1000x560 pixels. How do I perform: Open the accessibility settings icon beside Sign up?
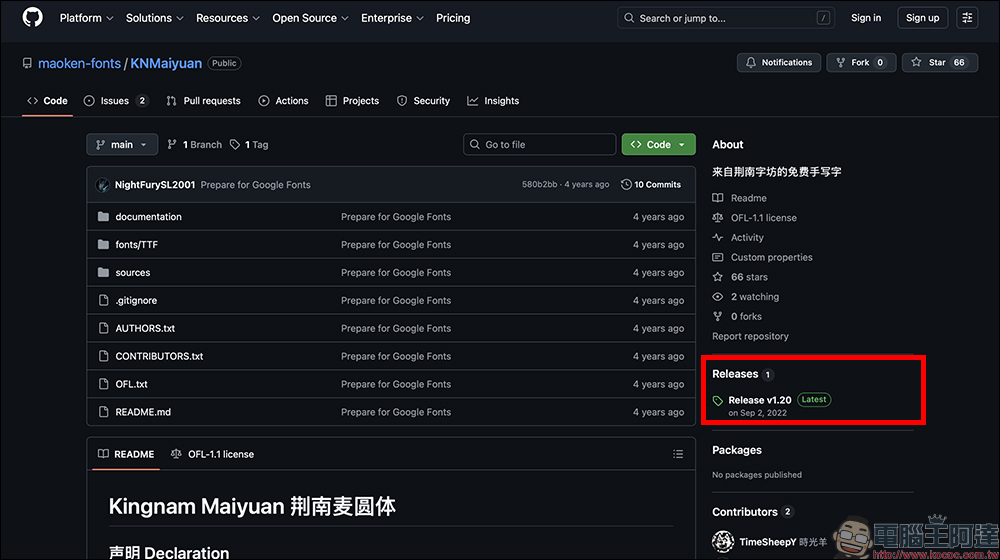[x=967, y=18]
